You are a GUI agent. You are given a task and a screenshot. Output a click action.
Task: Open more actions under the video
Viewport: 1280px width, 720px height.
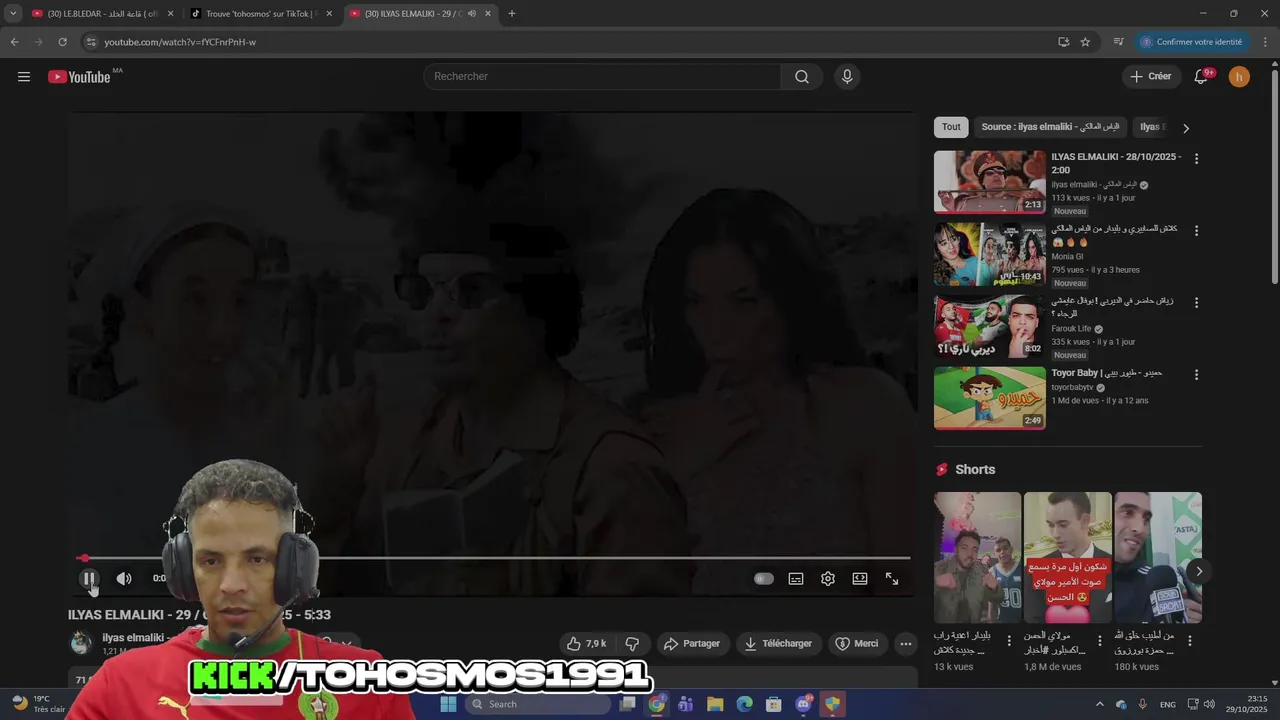[905, 644]
